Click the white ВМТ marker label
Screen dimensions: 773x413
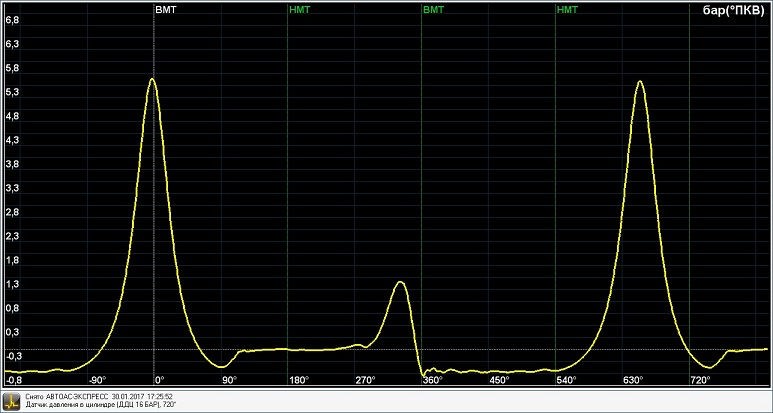(166, 10)
